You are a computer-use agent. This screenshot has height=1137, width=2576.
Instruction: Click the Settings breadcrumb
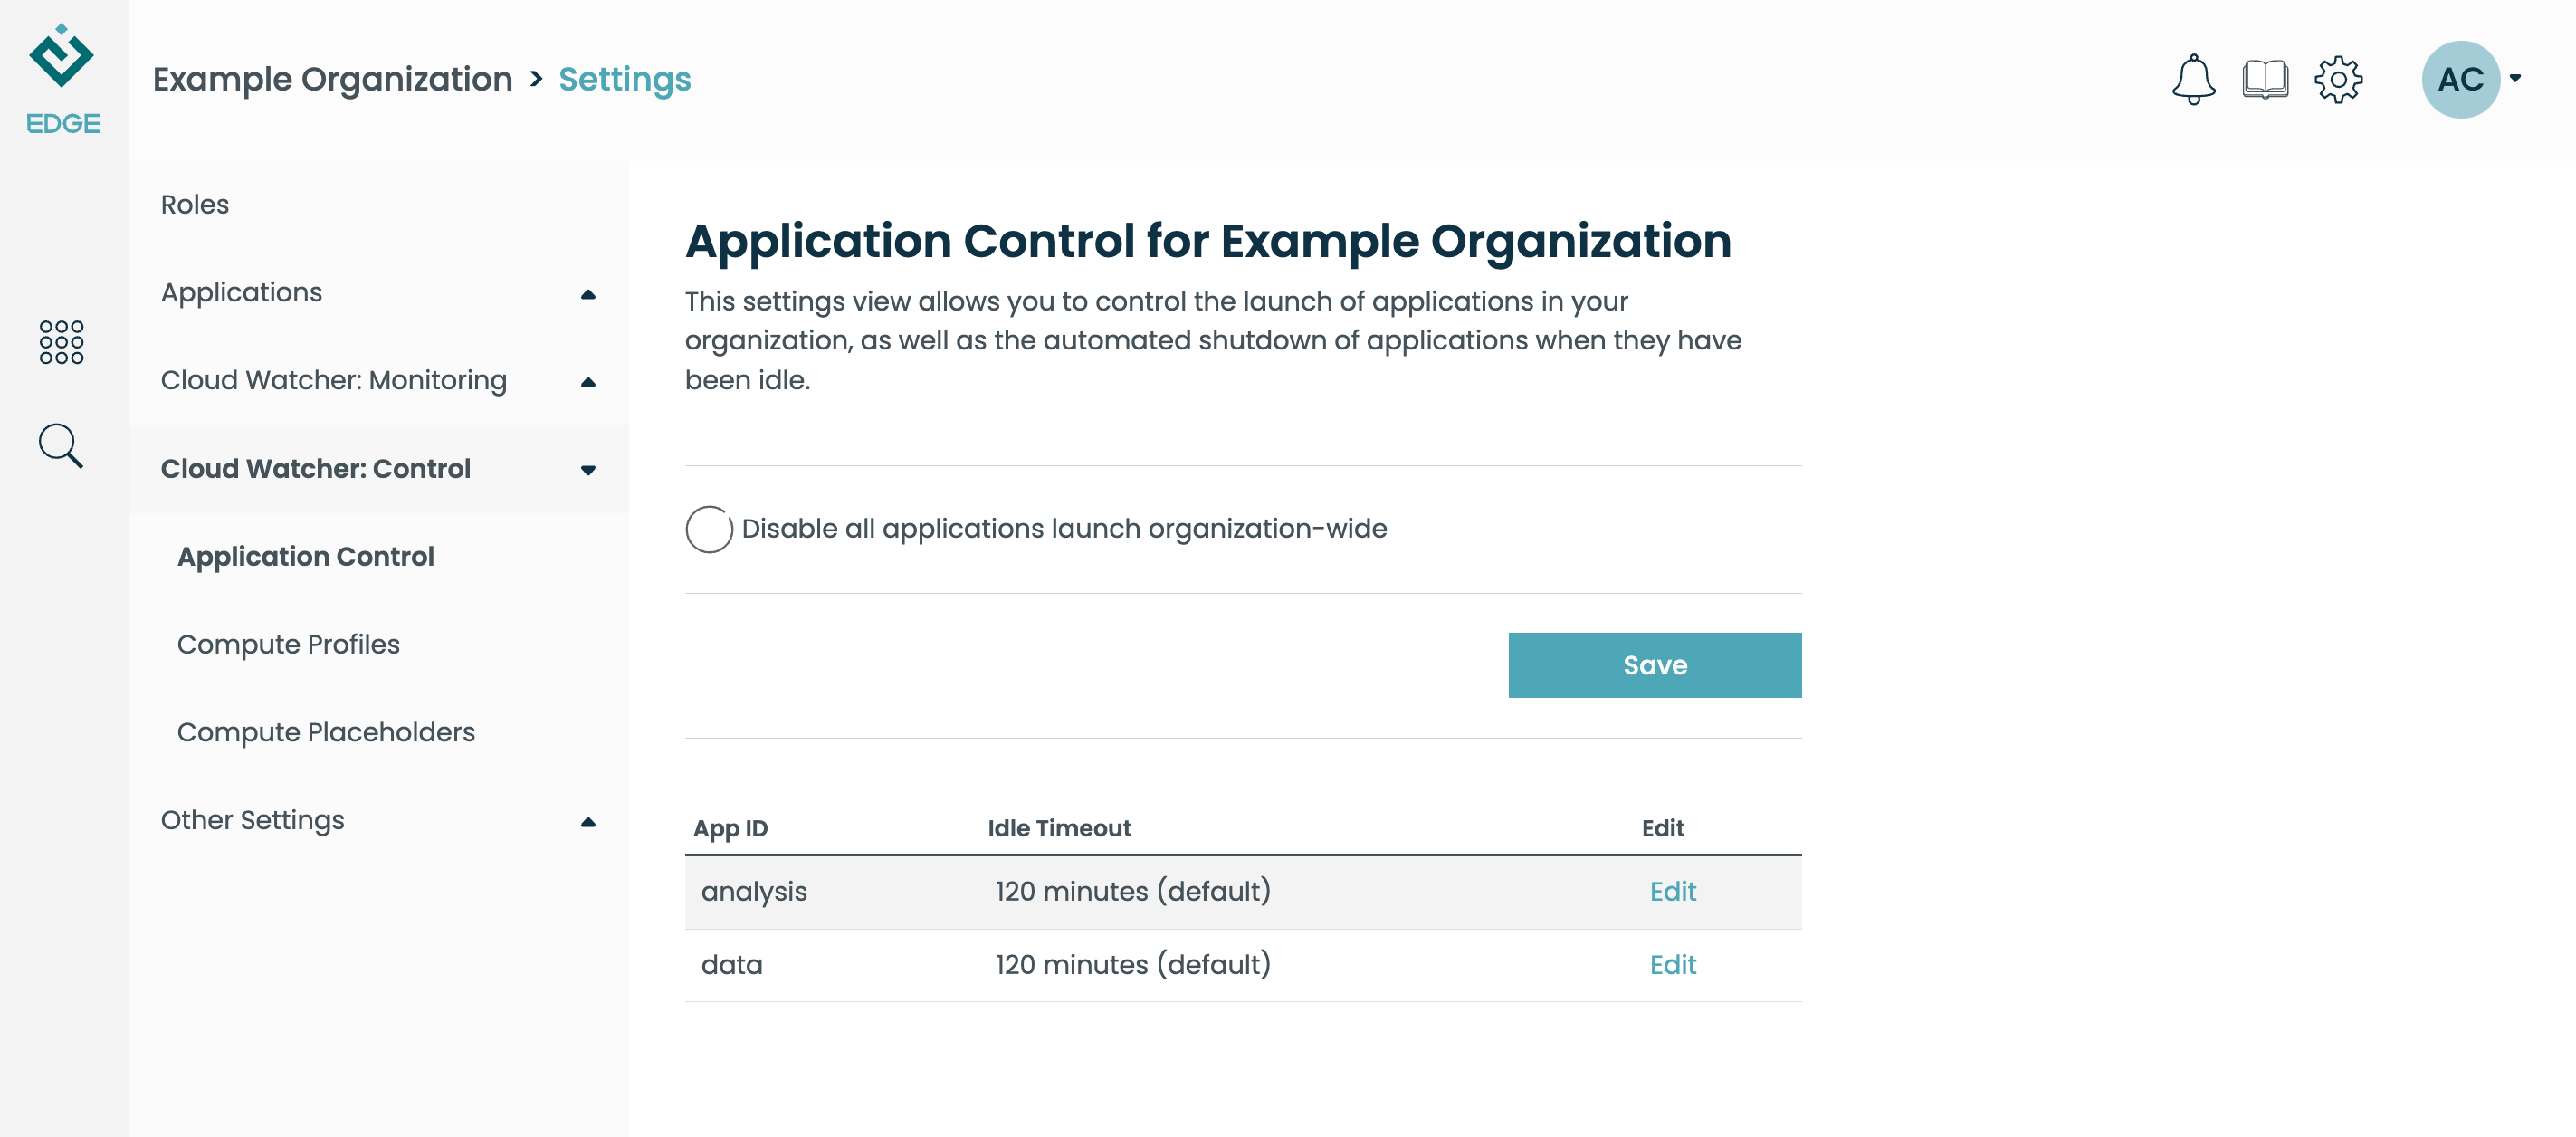click(x=625, y=79)
